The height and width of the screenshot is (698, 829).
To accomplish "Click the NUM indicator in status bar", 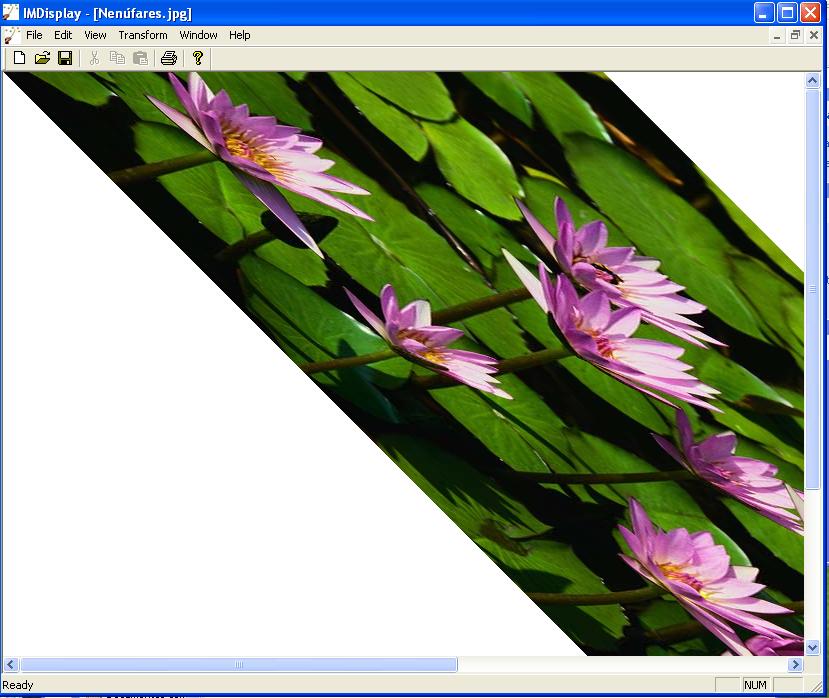I will pyautogui.click(x=756, y=685).
